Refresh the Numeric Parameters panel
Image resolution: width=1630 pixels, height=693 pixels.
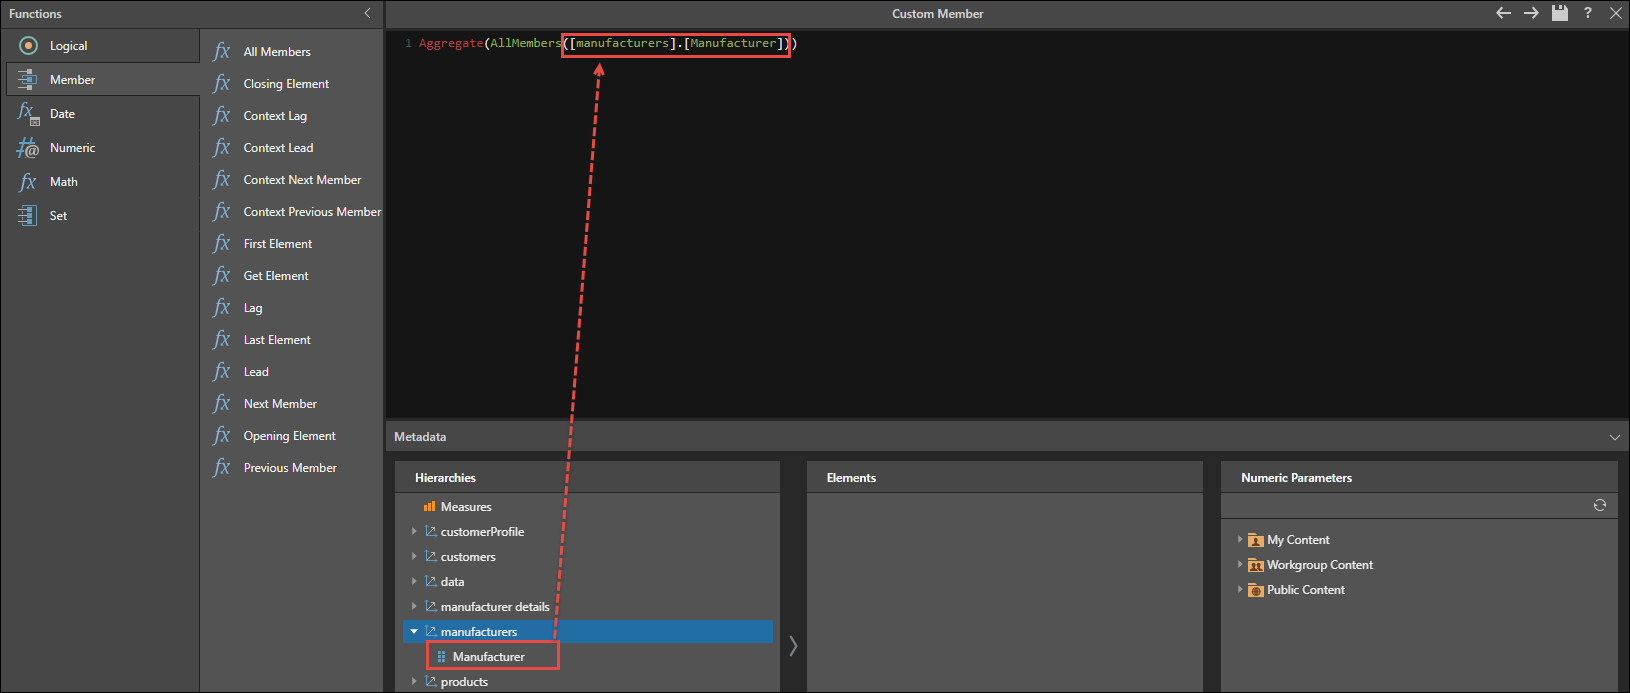click(1599, 505)
